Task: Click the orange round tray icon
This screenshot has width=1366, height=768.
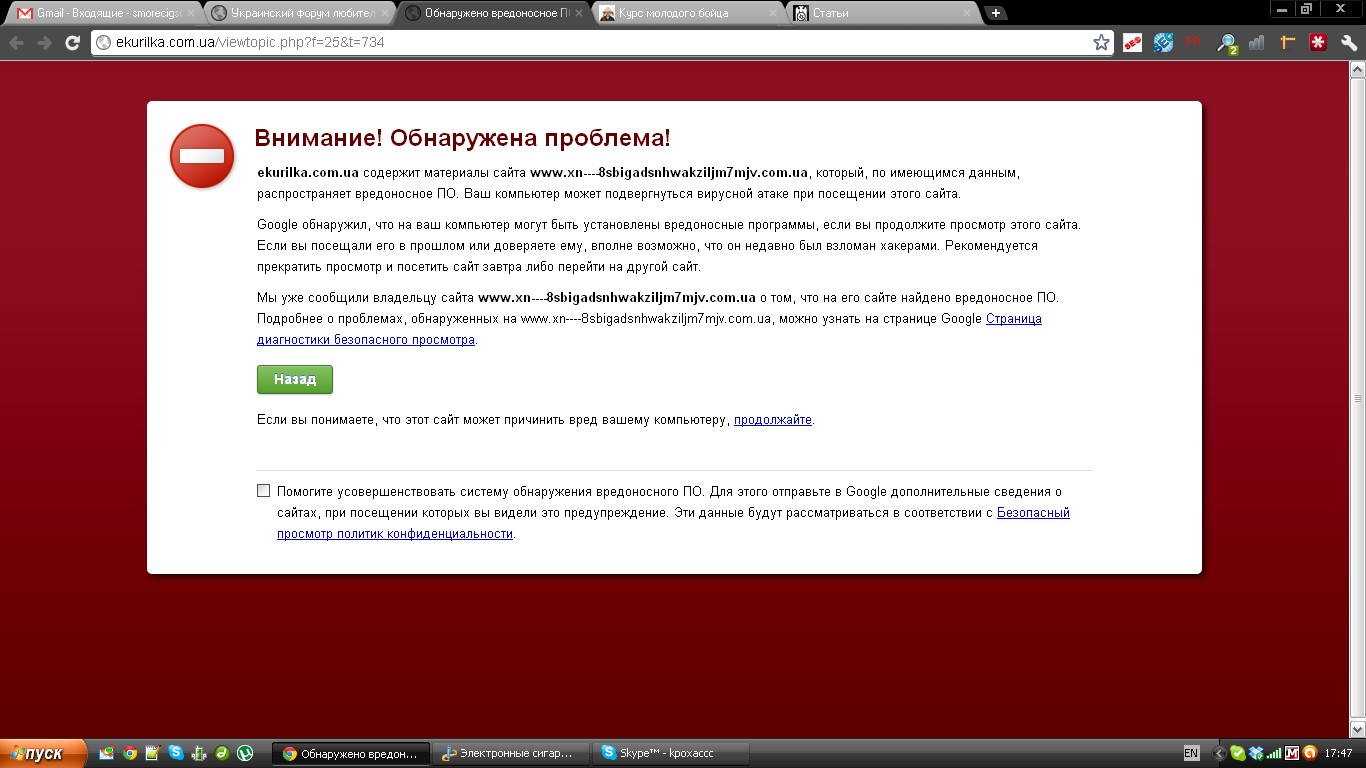Action: [1310, 753]
